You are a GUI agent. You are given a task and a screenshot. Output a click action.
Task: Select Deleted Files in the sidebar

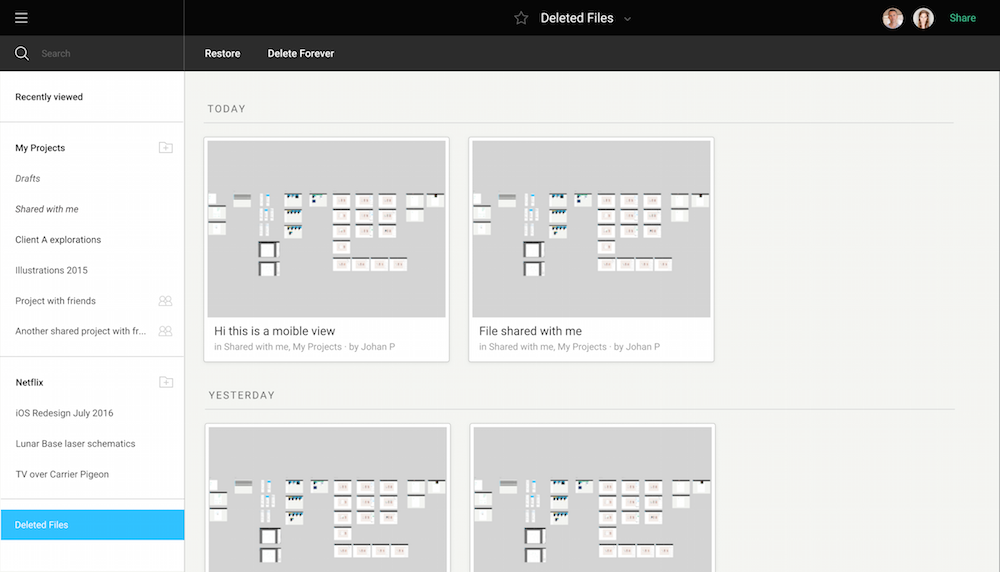pos(92,525)
